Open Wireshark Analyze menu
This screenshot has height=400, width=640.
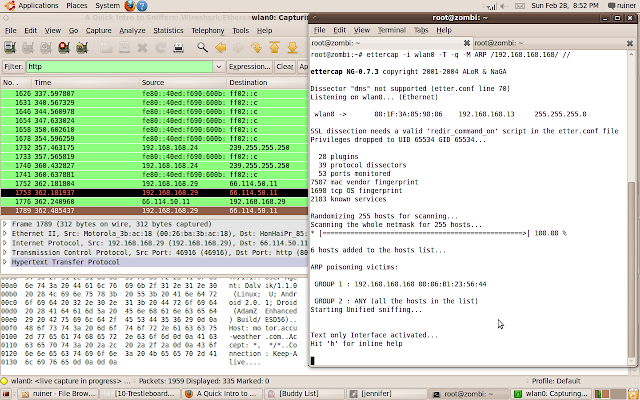pos(132,31)
